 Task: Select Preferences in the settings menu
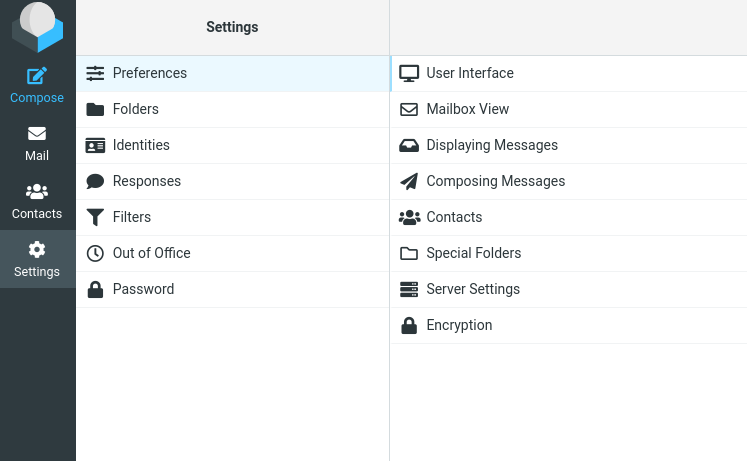149,73
